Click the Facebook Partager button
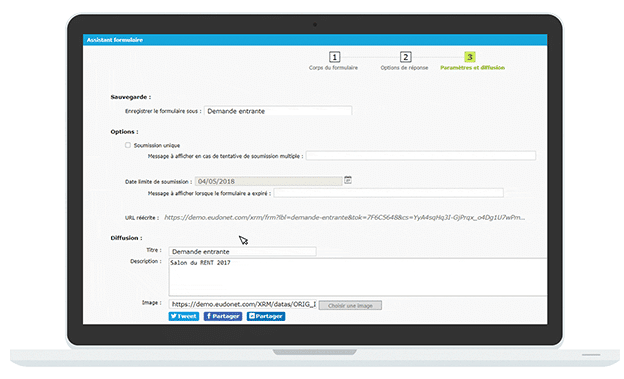 click(223, 316)
